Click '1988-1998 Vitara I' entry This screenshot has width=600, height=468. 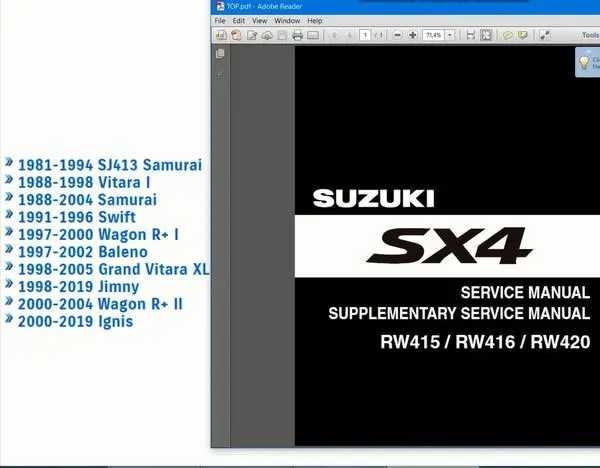tap(84, 183)
